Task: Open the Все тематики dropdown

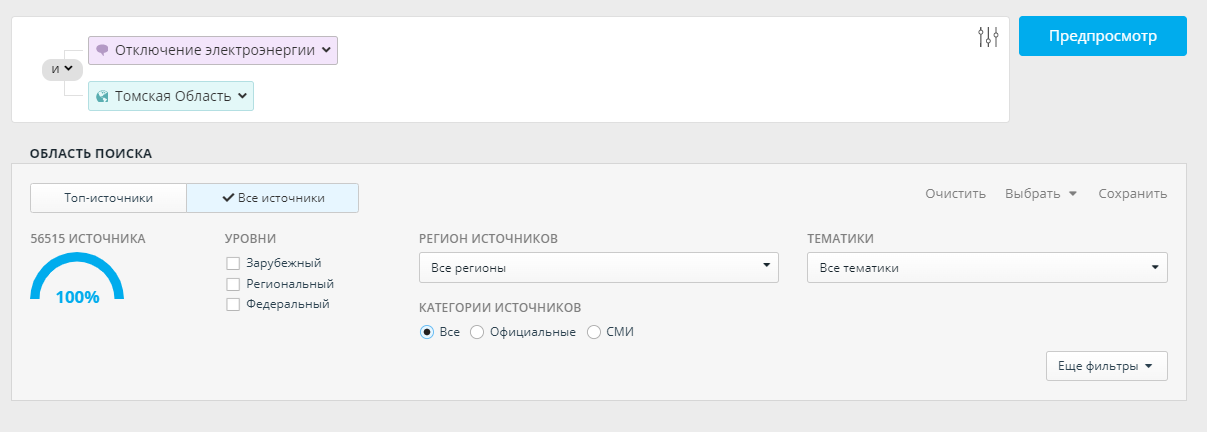Action: point(987,268)
